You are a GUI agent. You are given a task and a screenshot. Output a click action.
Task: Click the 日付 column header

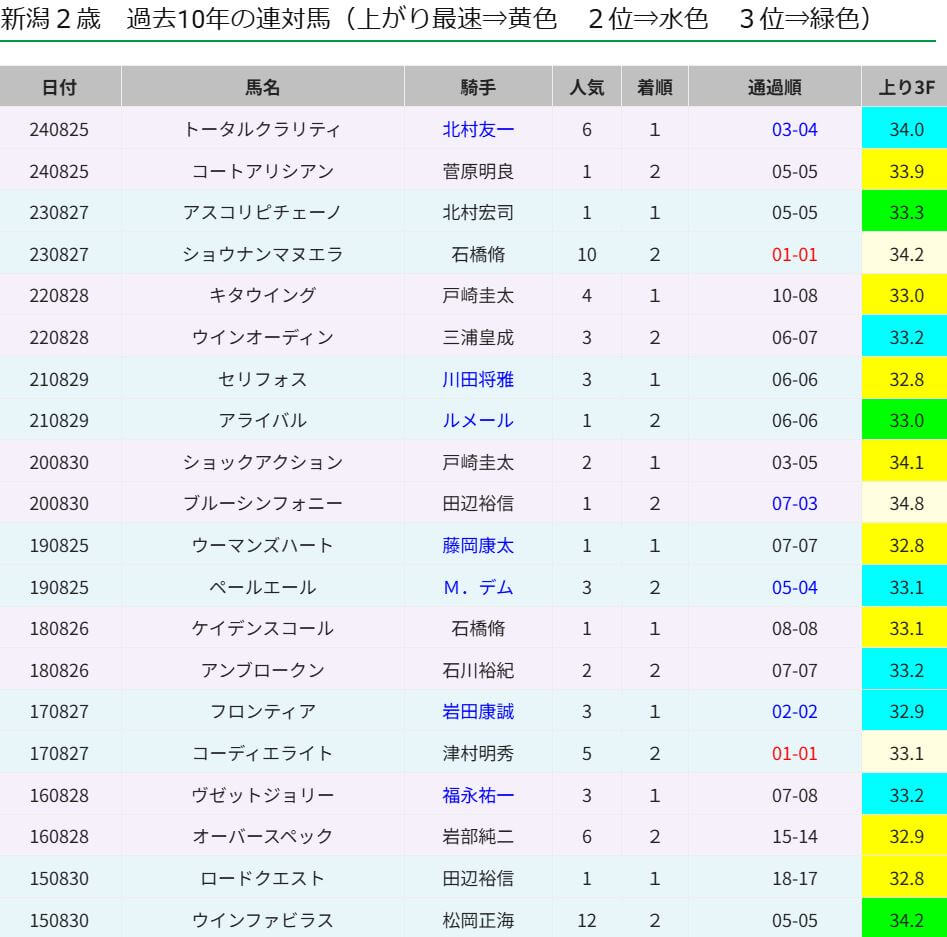pos(60,87)
